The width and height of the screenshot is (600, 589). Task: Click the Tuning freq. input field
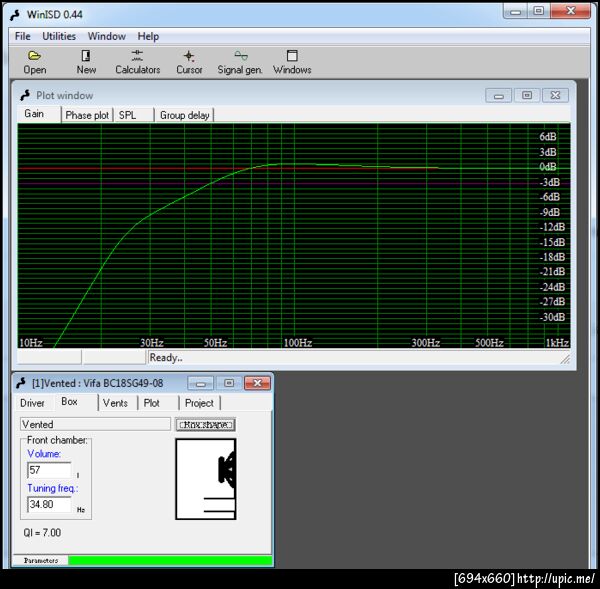49,504
